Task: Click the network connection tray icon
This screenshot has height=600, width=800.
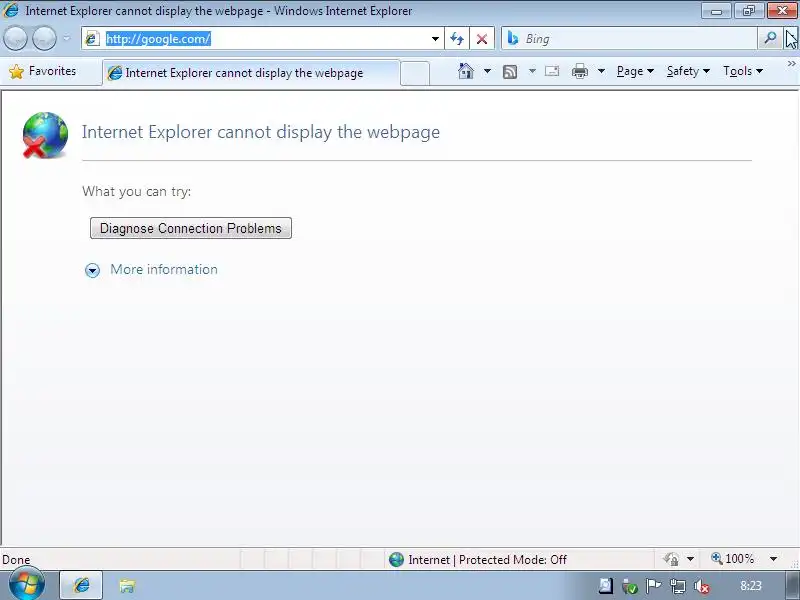Action: [x=678, y=586]
